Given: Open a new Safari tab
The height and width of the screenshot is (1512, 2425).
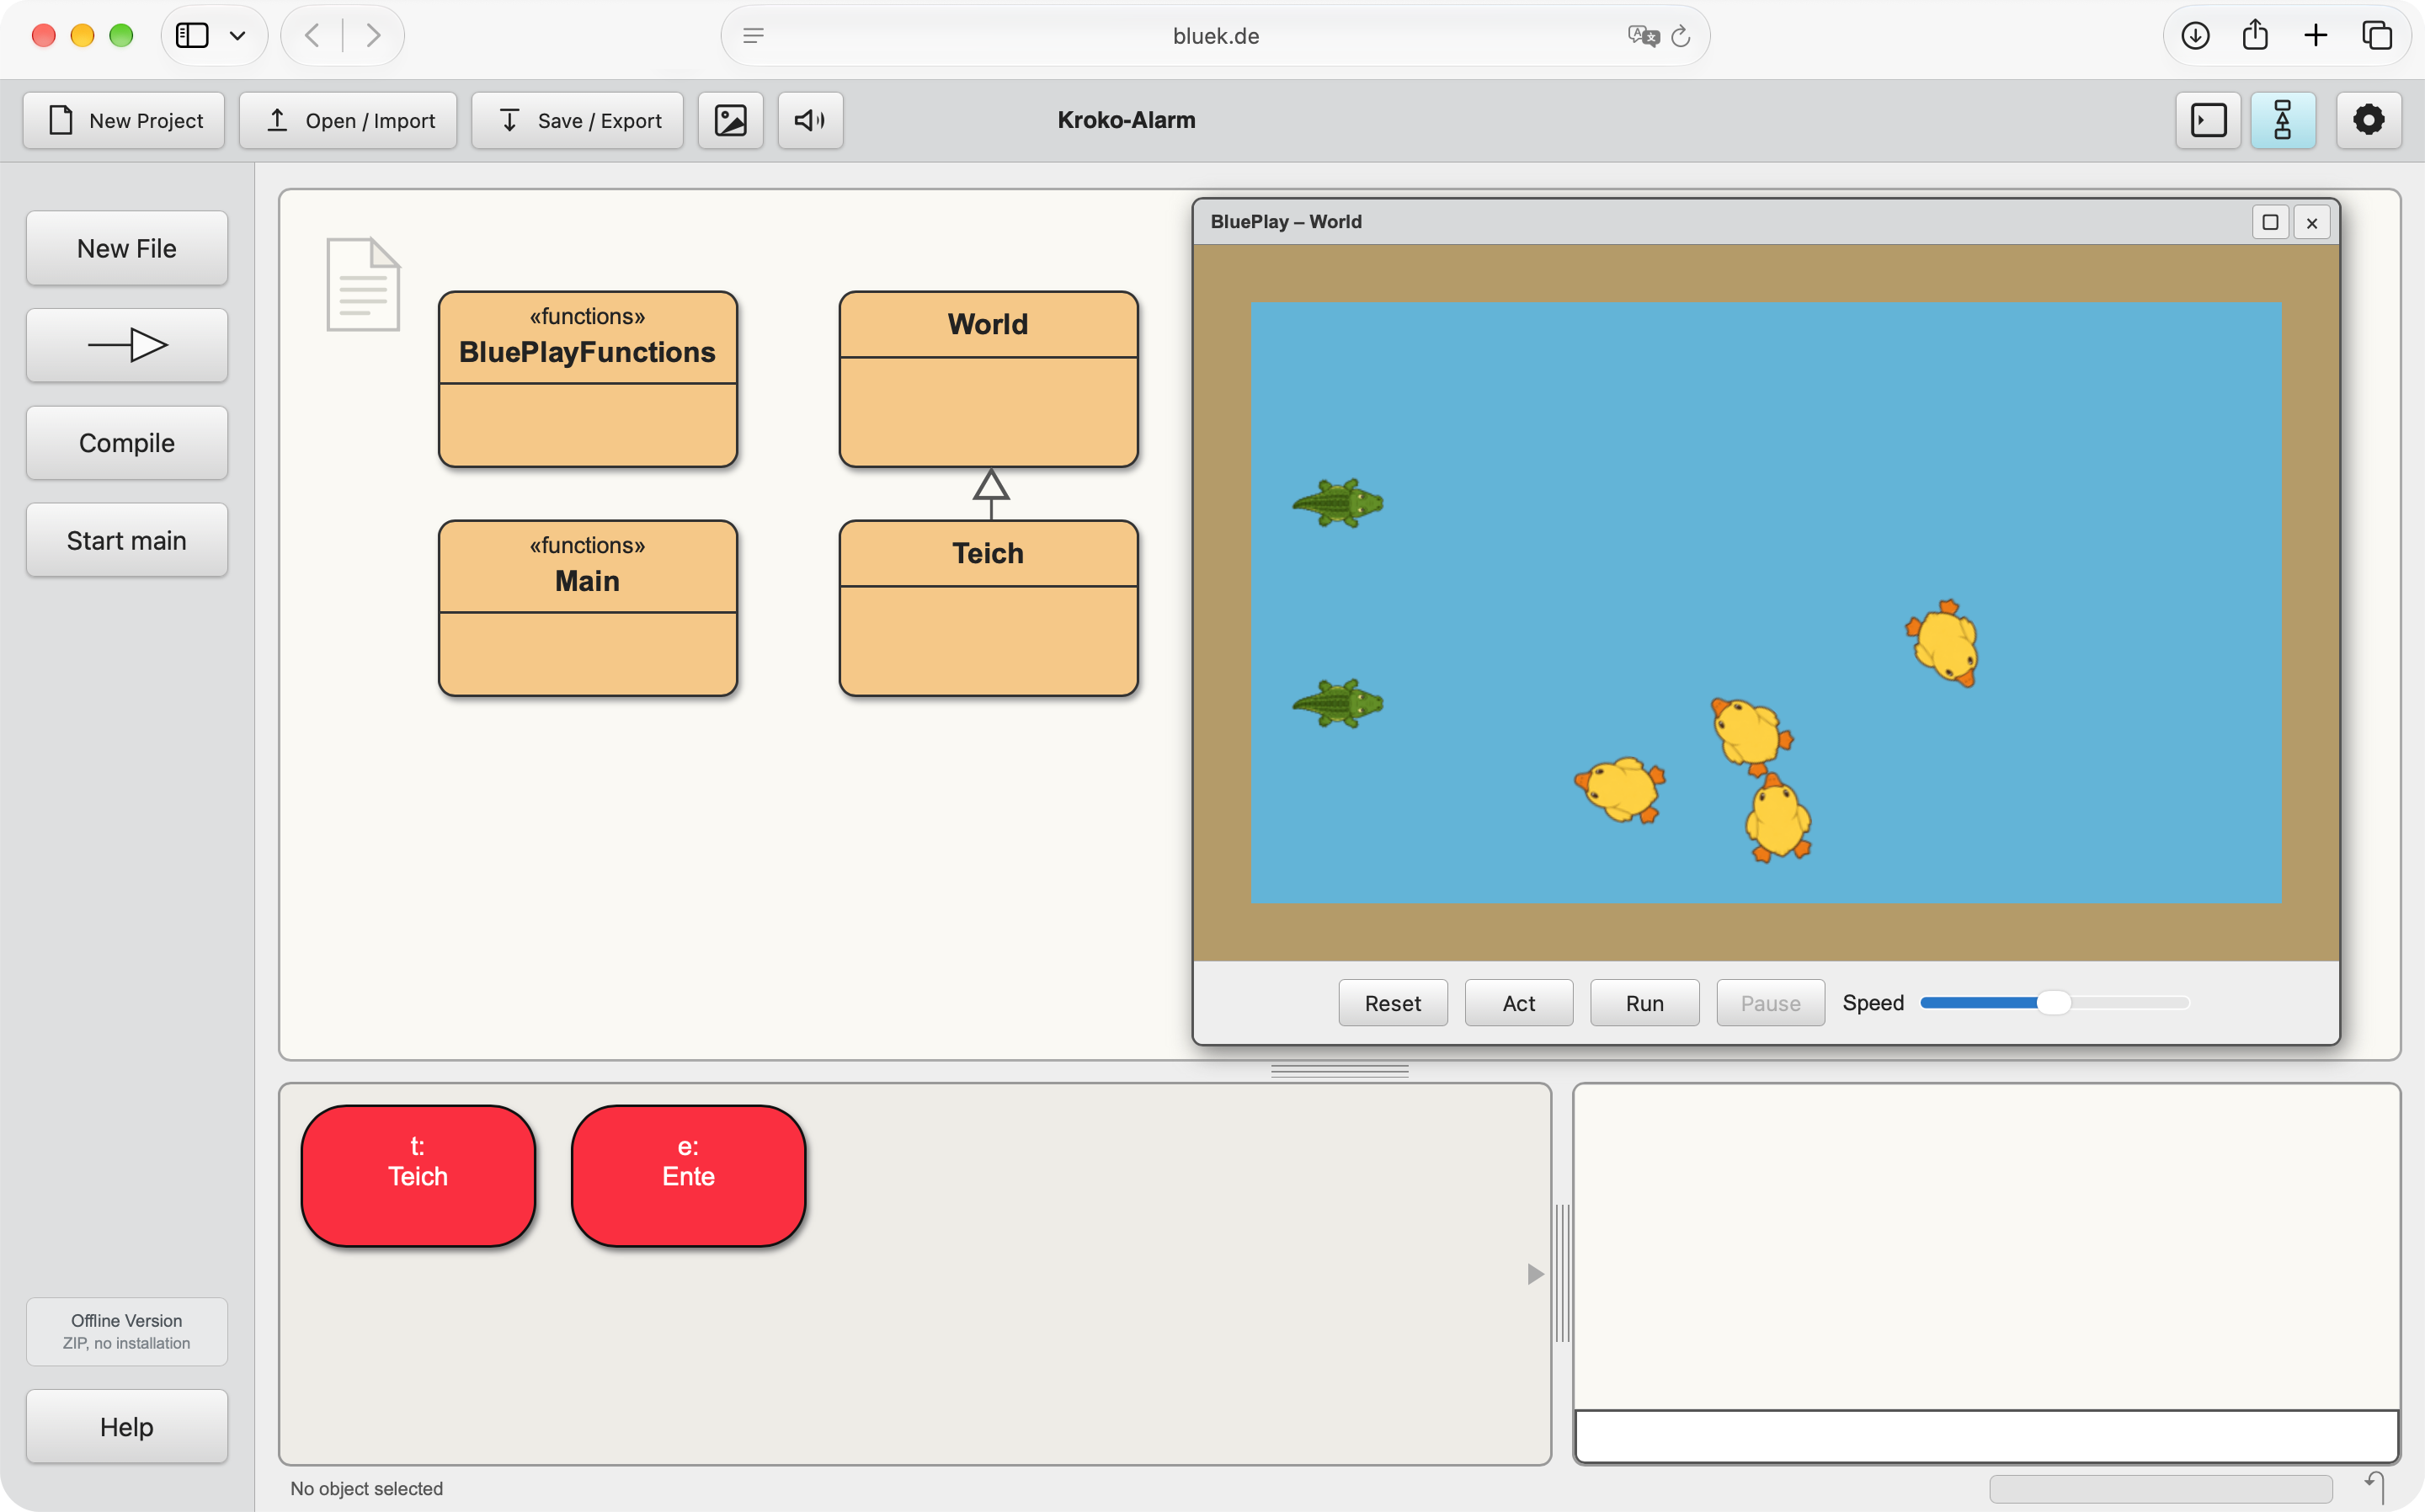Looking at the screenshot, I should coord(2316,36).
